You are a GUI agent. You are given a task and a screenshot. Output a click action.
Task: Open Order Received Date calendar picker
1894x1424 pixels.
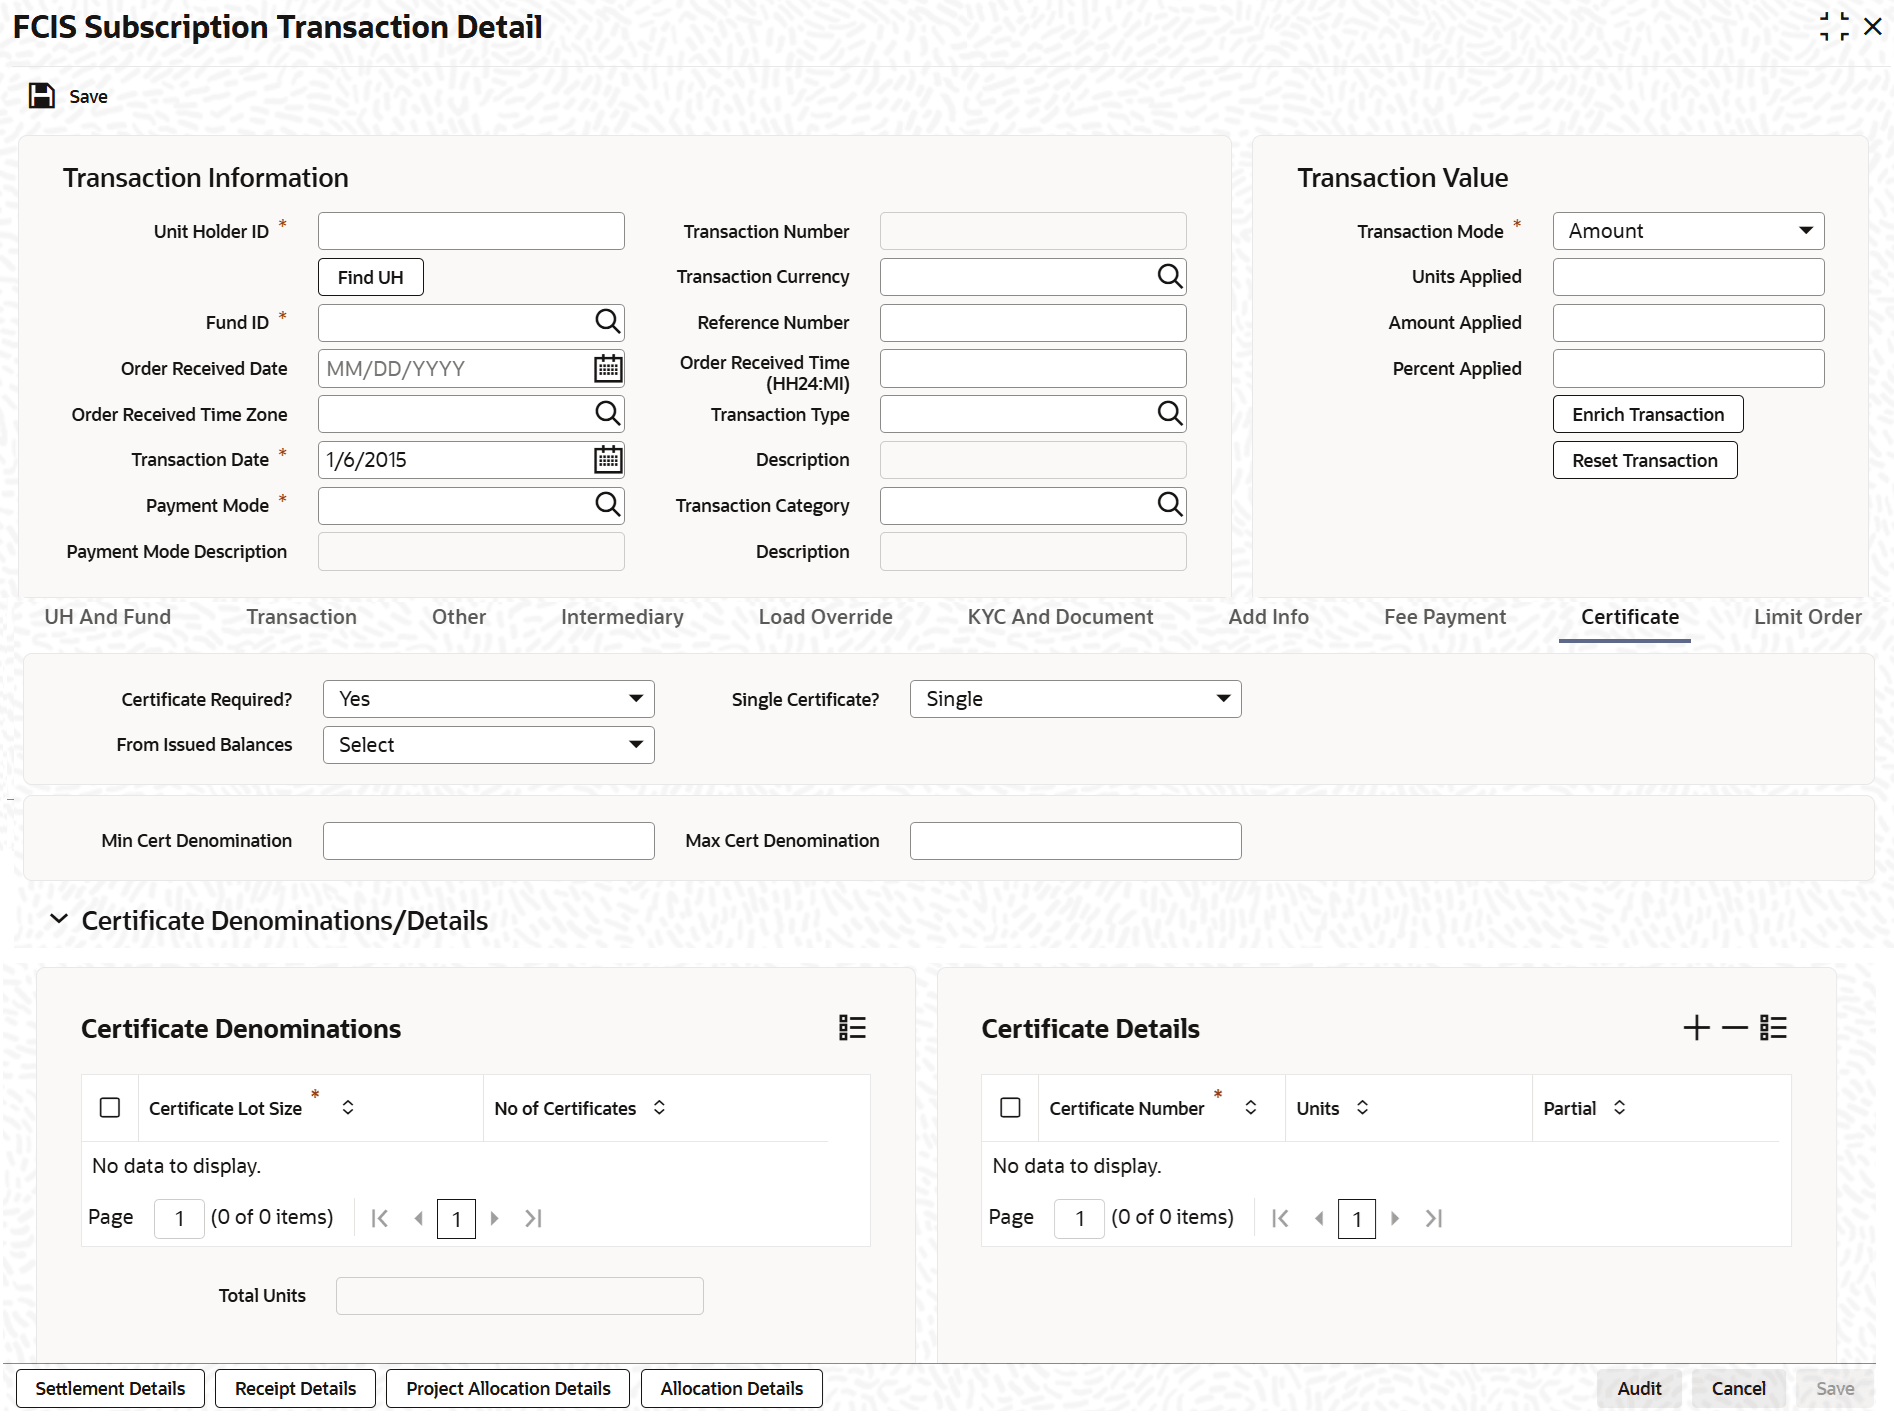pos(607,368)
